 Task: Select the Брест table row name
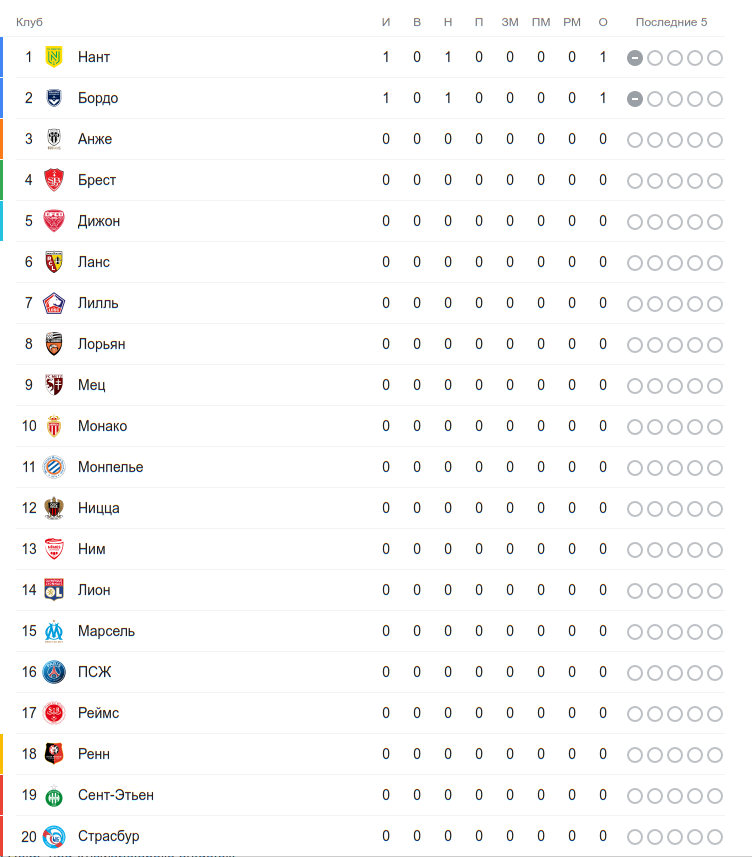[x=97, y=180]
